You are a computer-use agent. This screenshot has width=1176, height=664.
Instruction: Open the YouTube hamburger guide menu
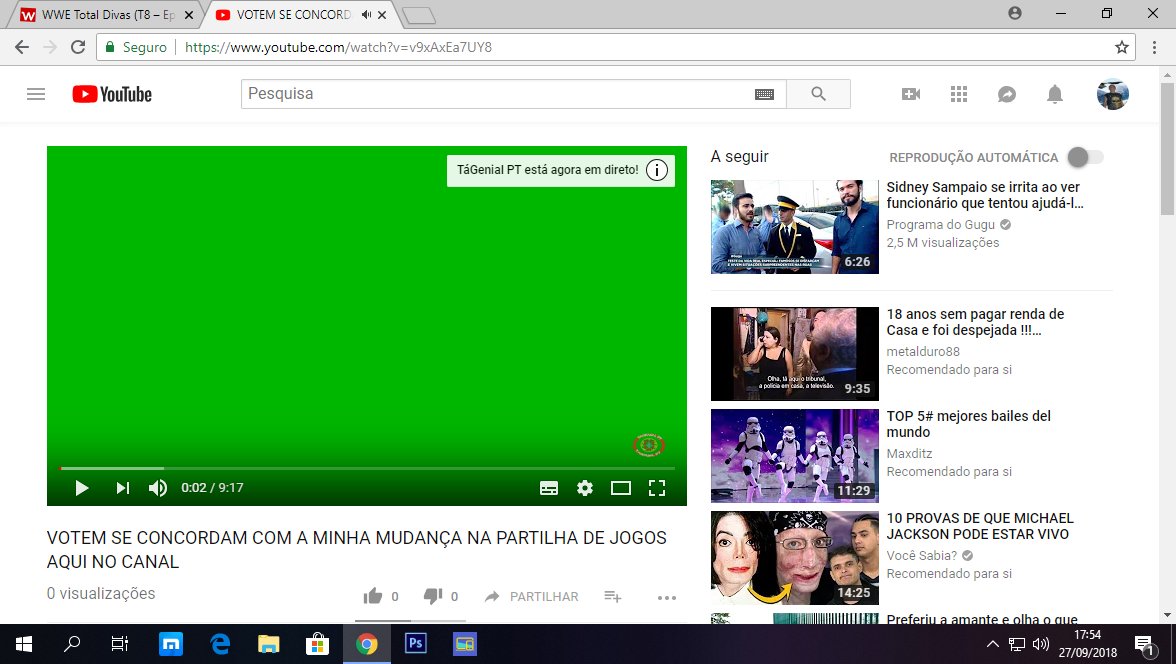pos(36,94)
